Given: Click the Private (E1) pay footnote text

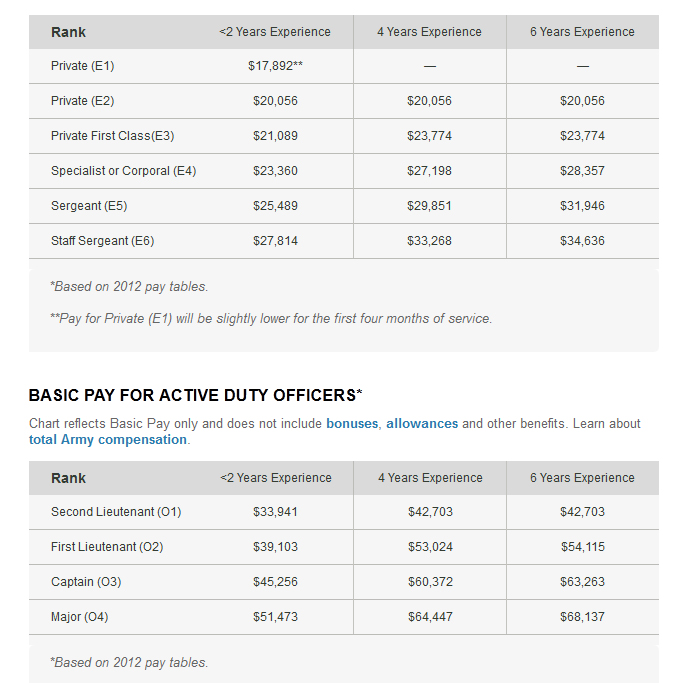Looking at the screenshot, I should click(271, 319).
